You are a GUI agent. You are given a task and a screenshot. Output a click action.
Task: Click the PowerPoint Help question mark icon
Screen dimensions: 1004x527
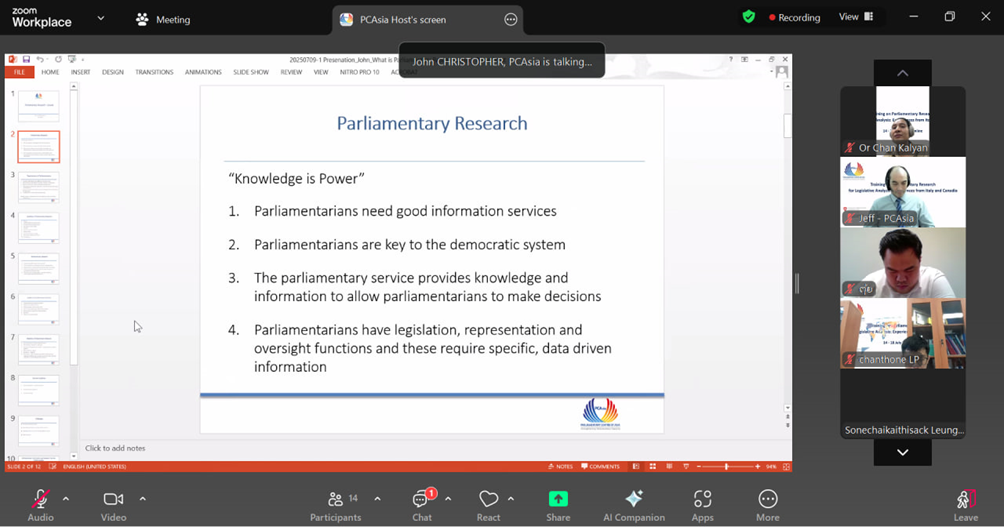point(731,59)
